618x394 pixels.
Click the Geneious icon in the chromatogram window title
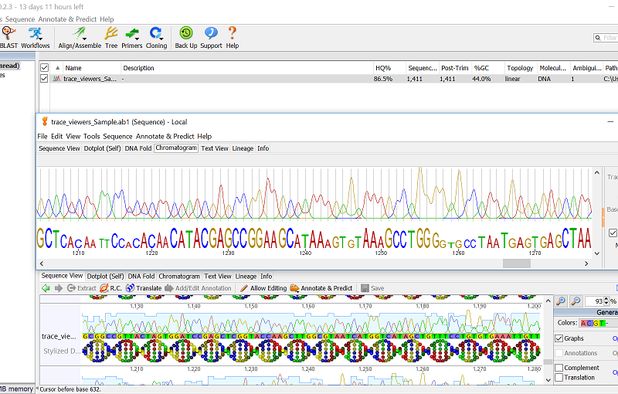45,122
